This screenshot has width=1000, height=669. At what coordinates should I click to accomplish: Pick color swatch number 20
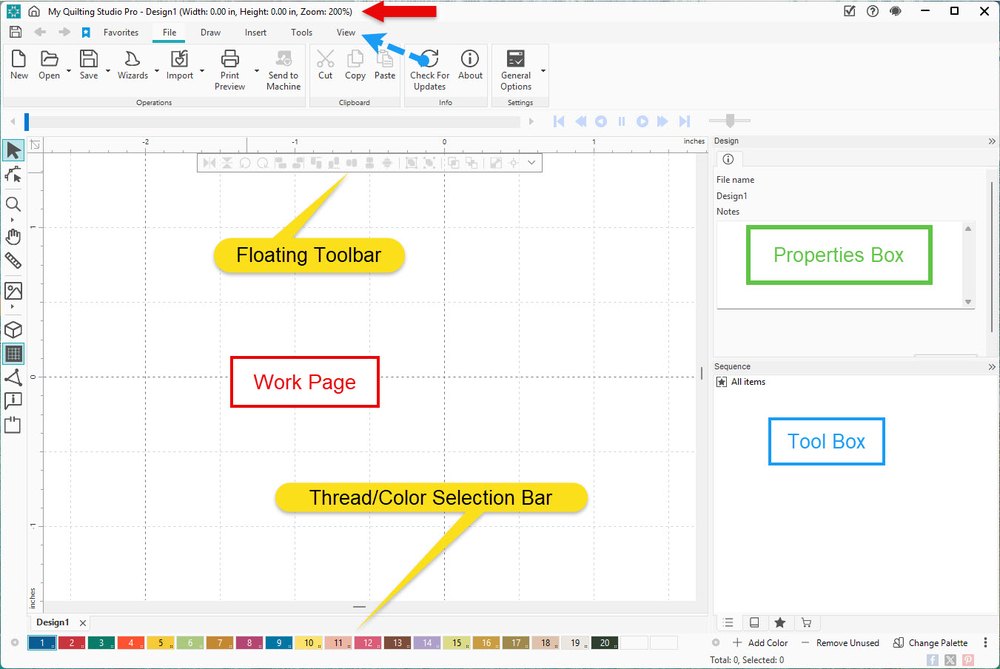605,643
